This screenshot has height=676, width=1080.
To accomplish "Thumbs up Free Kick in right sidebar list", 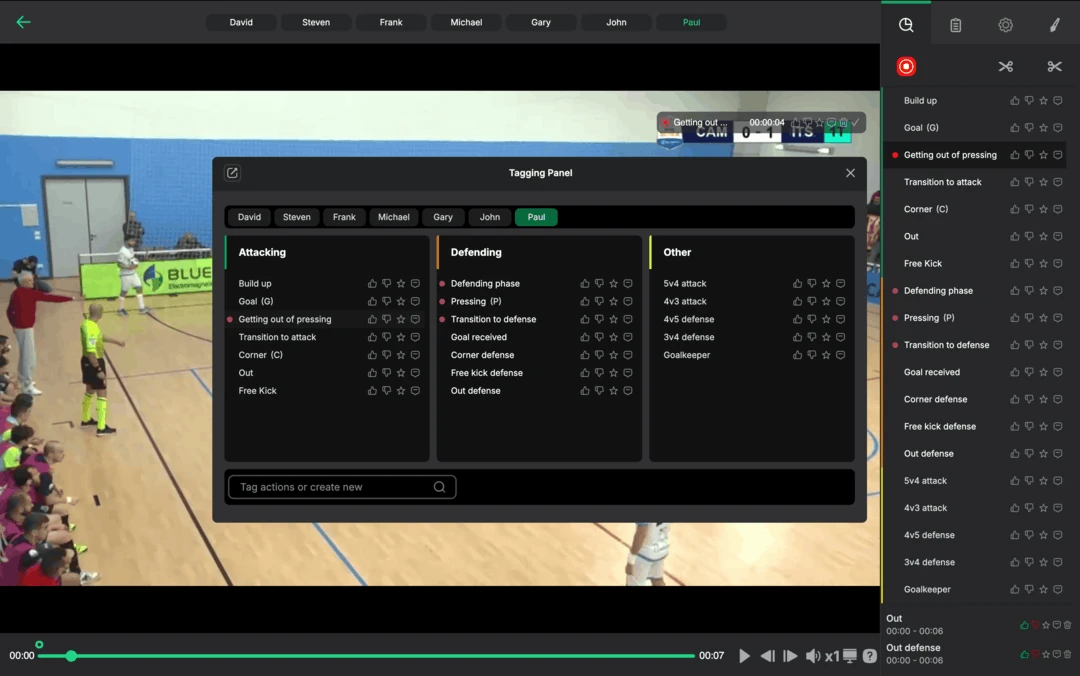I will 1015,263.
